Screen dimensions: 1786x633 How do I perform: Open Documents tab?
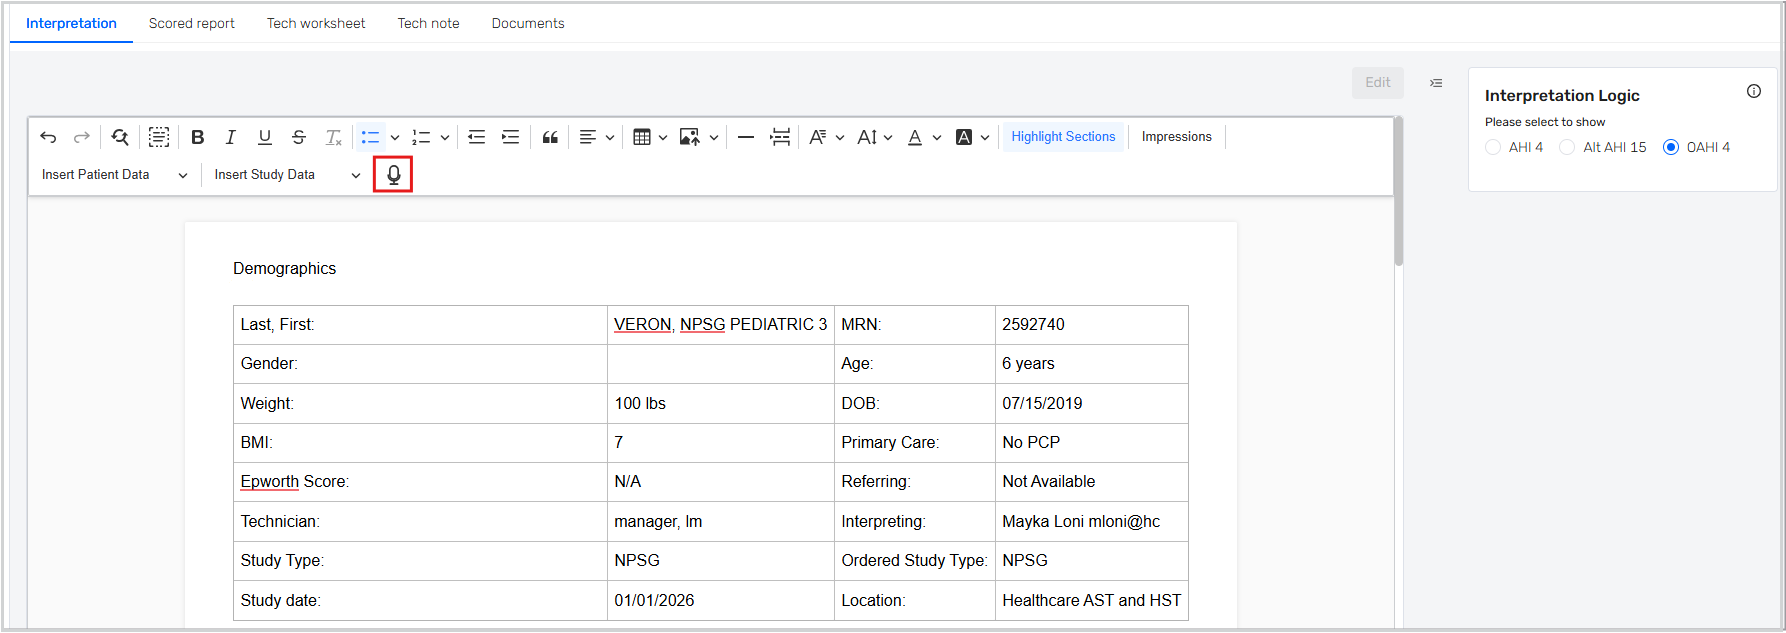[528, 23]
